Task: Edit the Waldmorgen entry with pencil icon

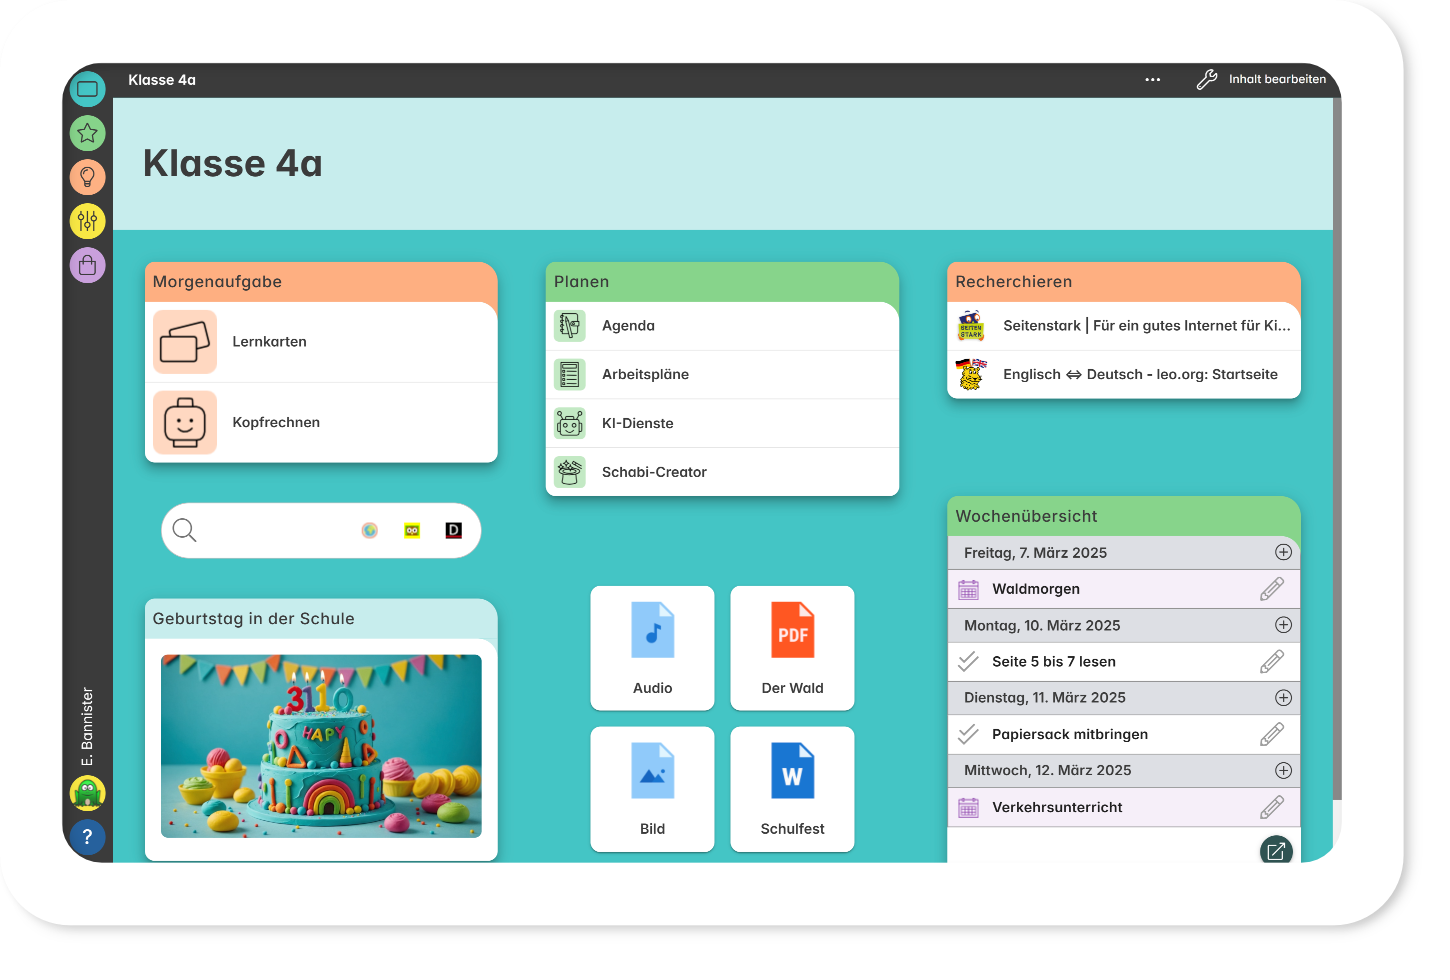Action: pos(1271,590)
